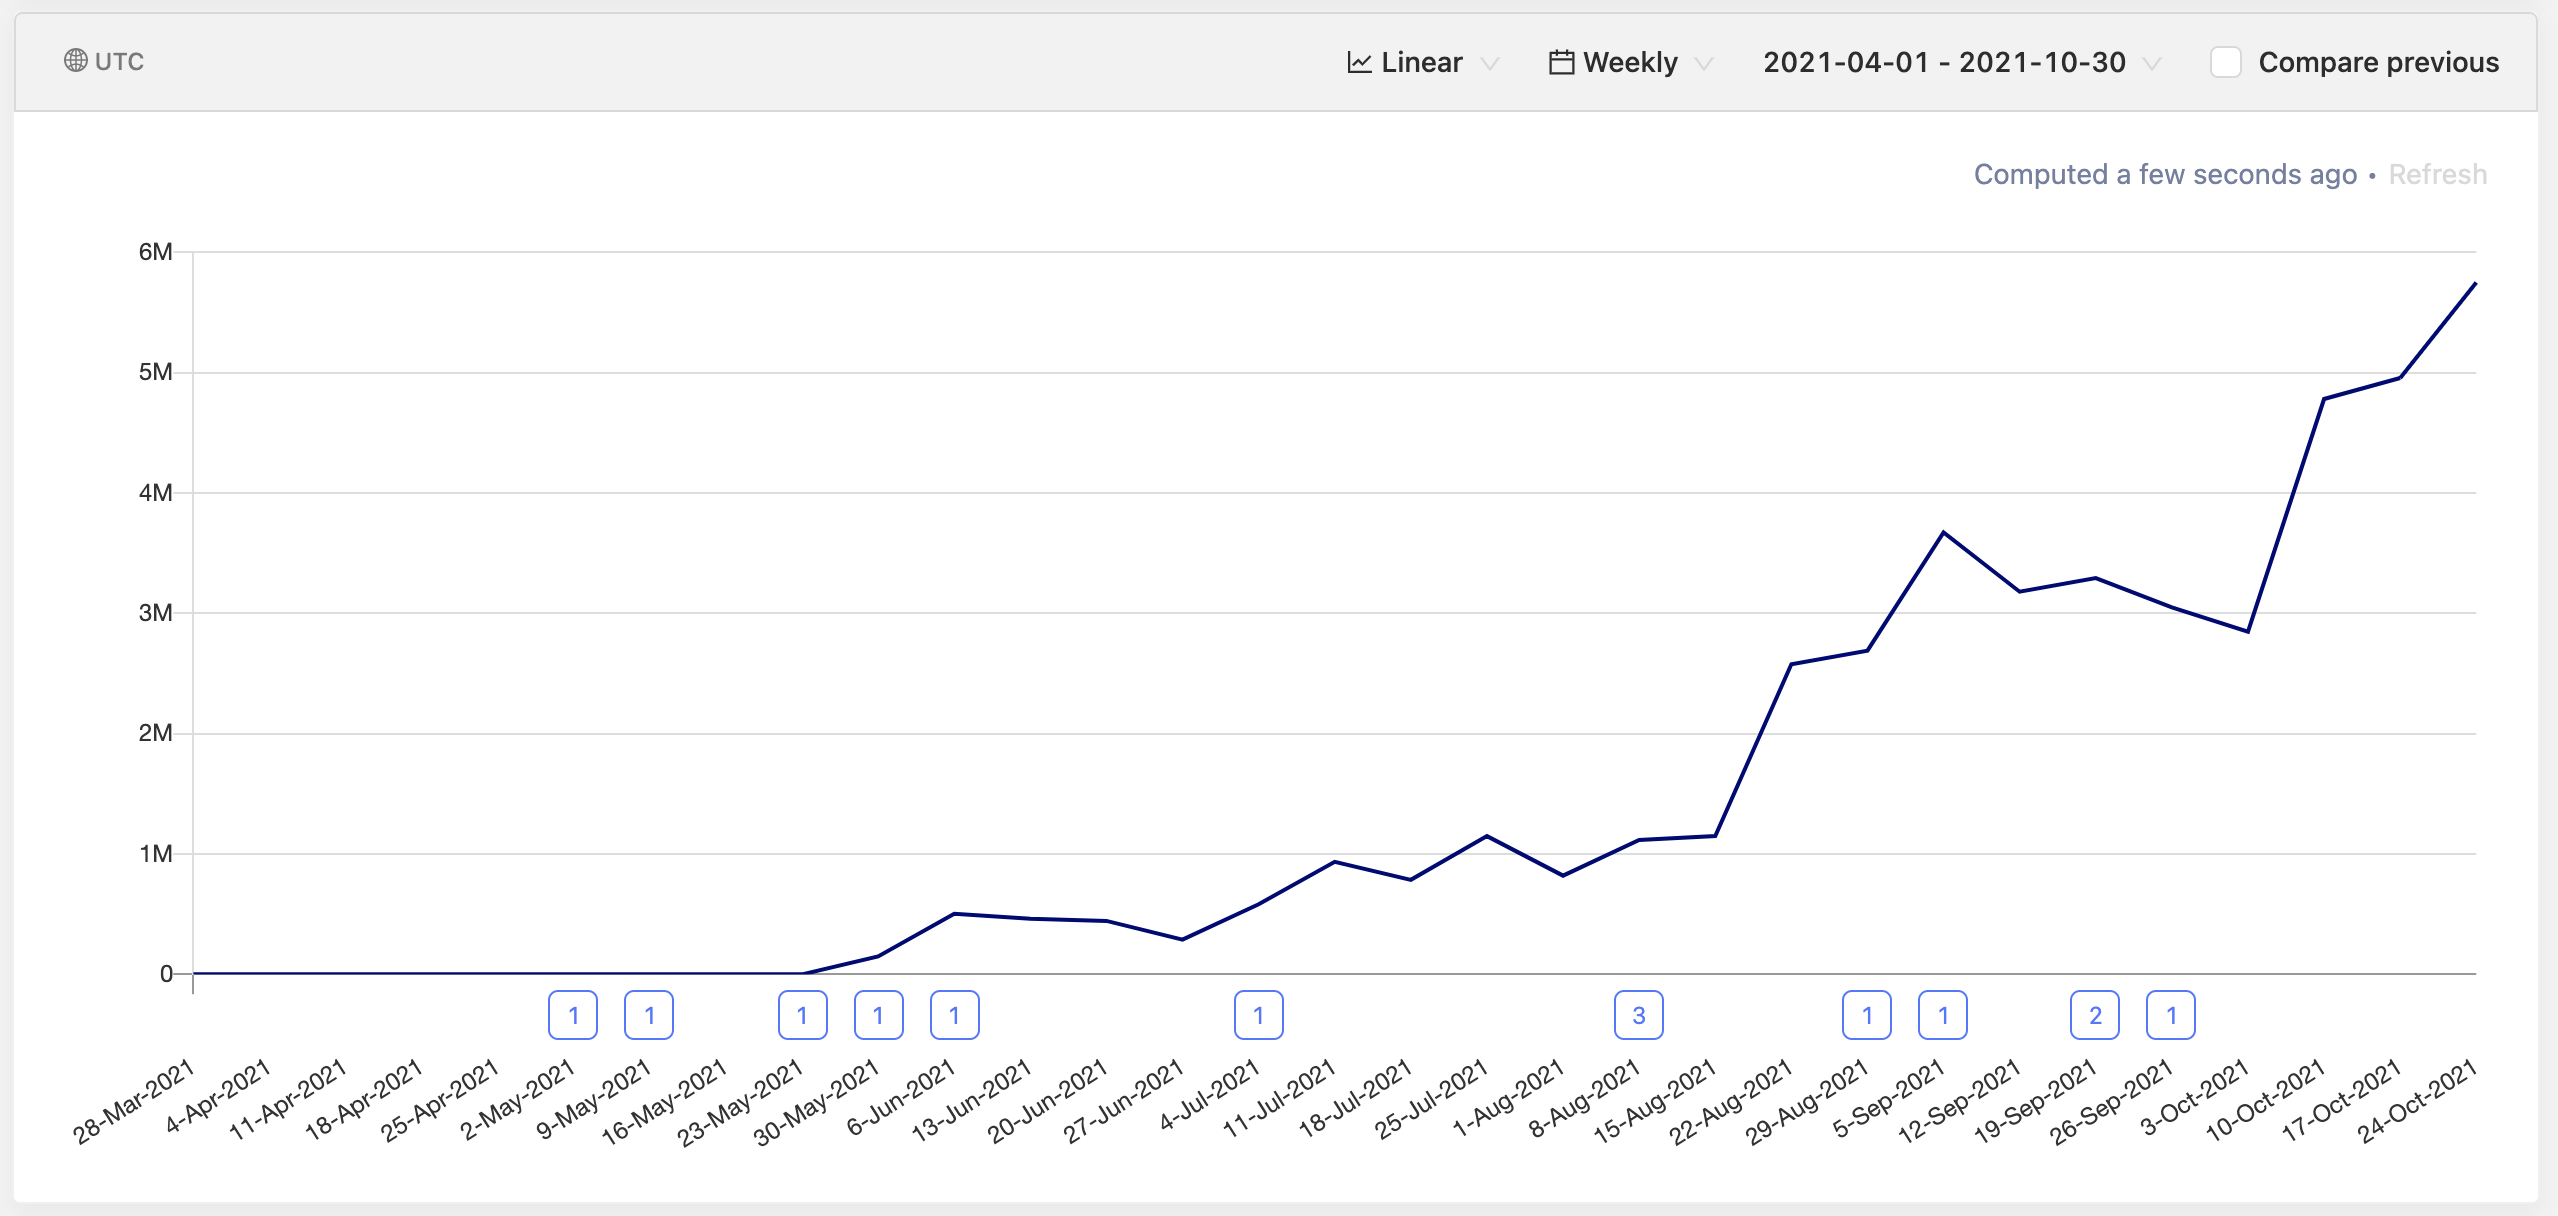Select annotation badge 1 near 23-May-2021
Screen dimensions: 2558x1216
tap(802, 1015)
